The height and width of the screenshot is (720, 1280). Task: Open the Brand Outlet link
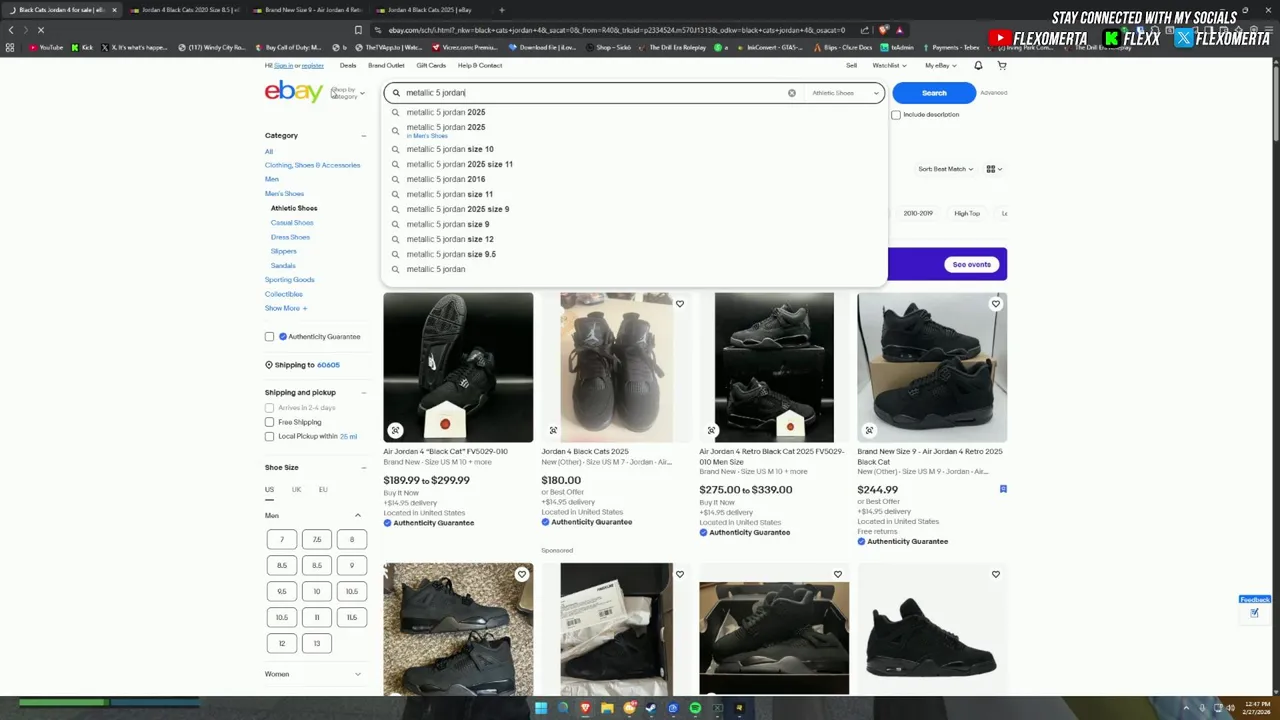[x=386, y=66]
